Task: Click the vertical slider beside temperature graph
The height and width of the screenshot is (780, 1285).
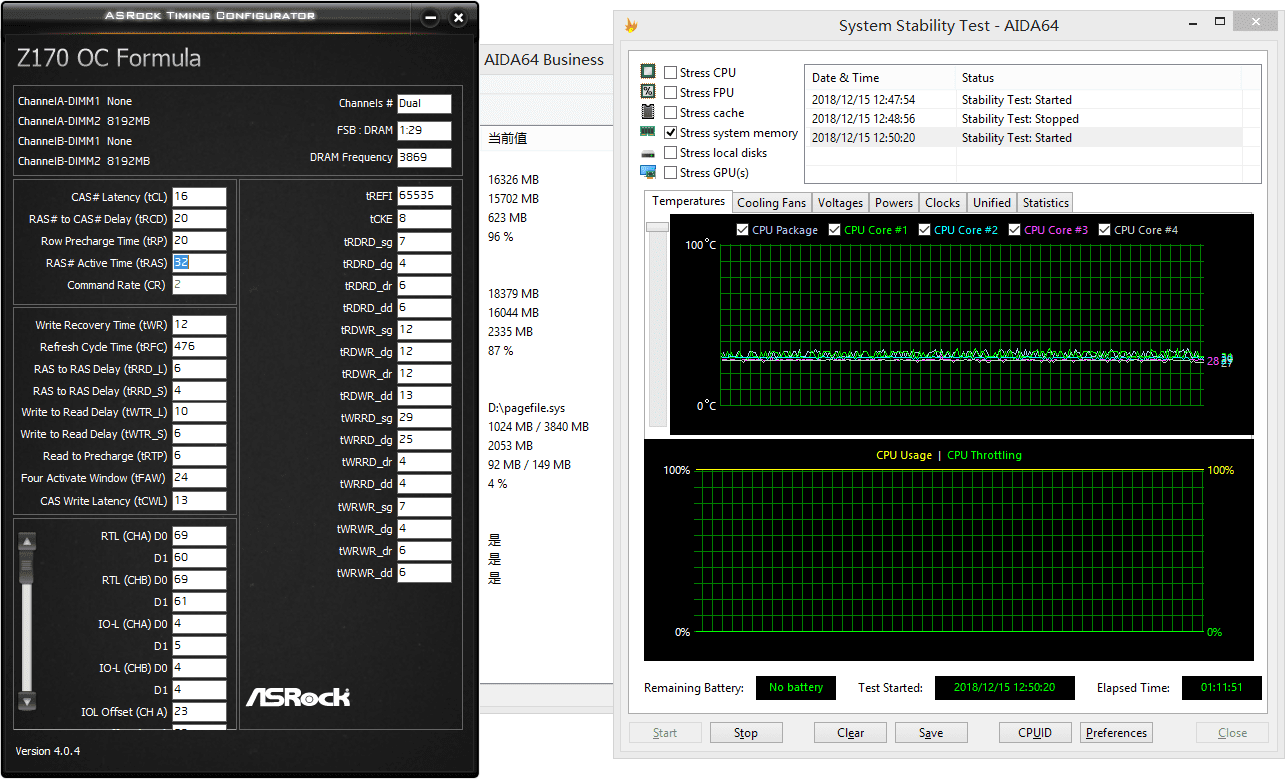Action: pyautogui.click(x=657, y=325)
